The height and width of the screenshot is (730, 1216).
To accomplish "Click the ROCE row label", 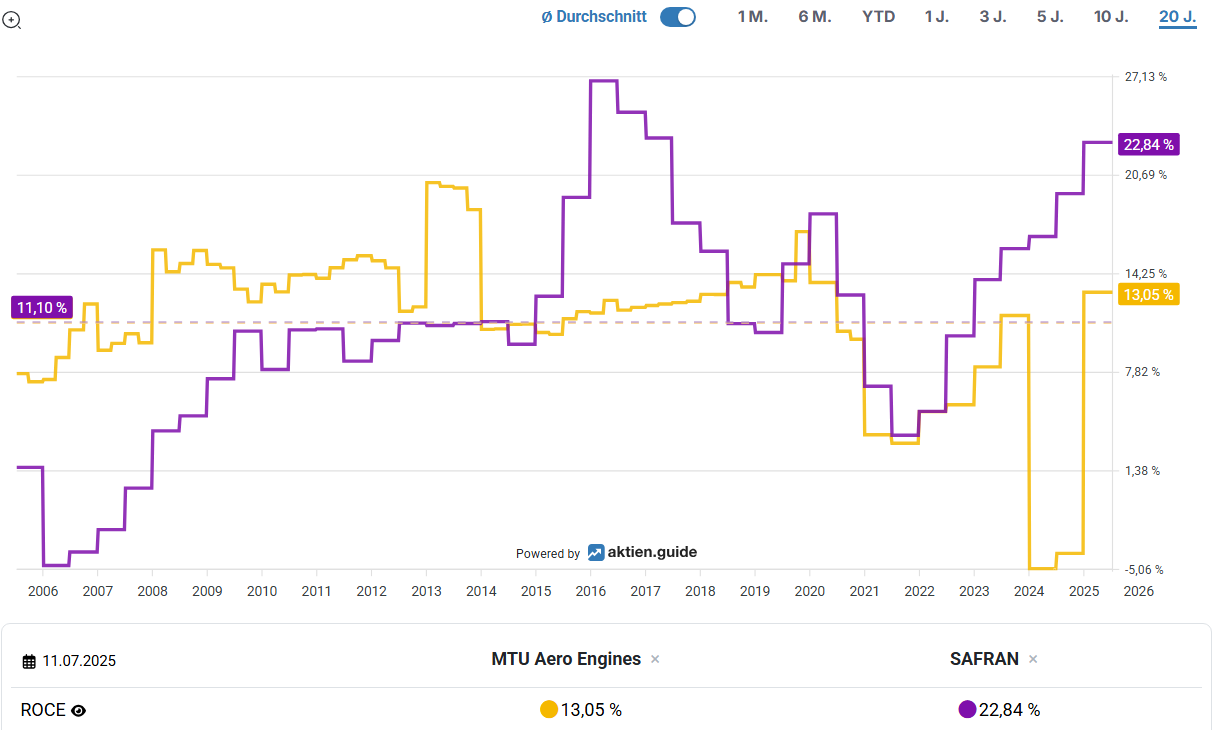I will [x=42, y=711].
